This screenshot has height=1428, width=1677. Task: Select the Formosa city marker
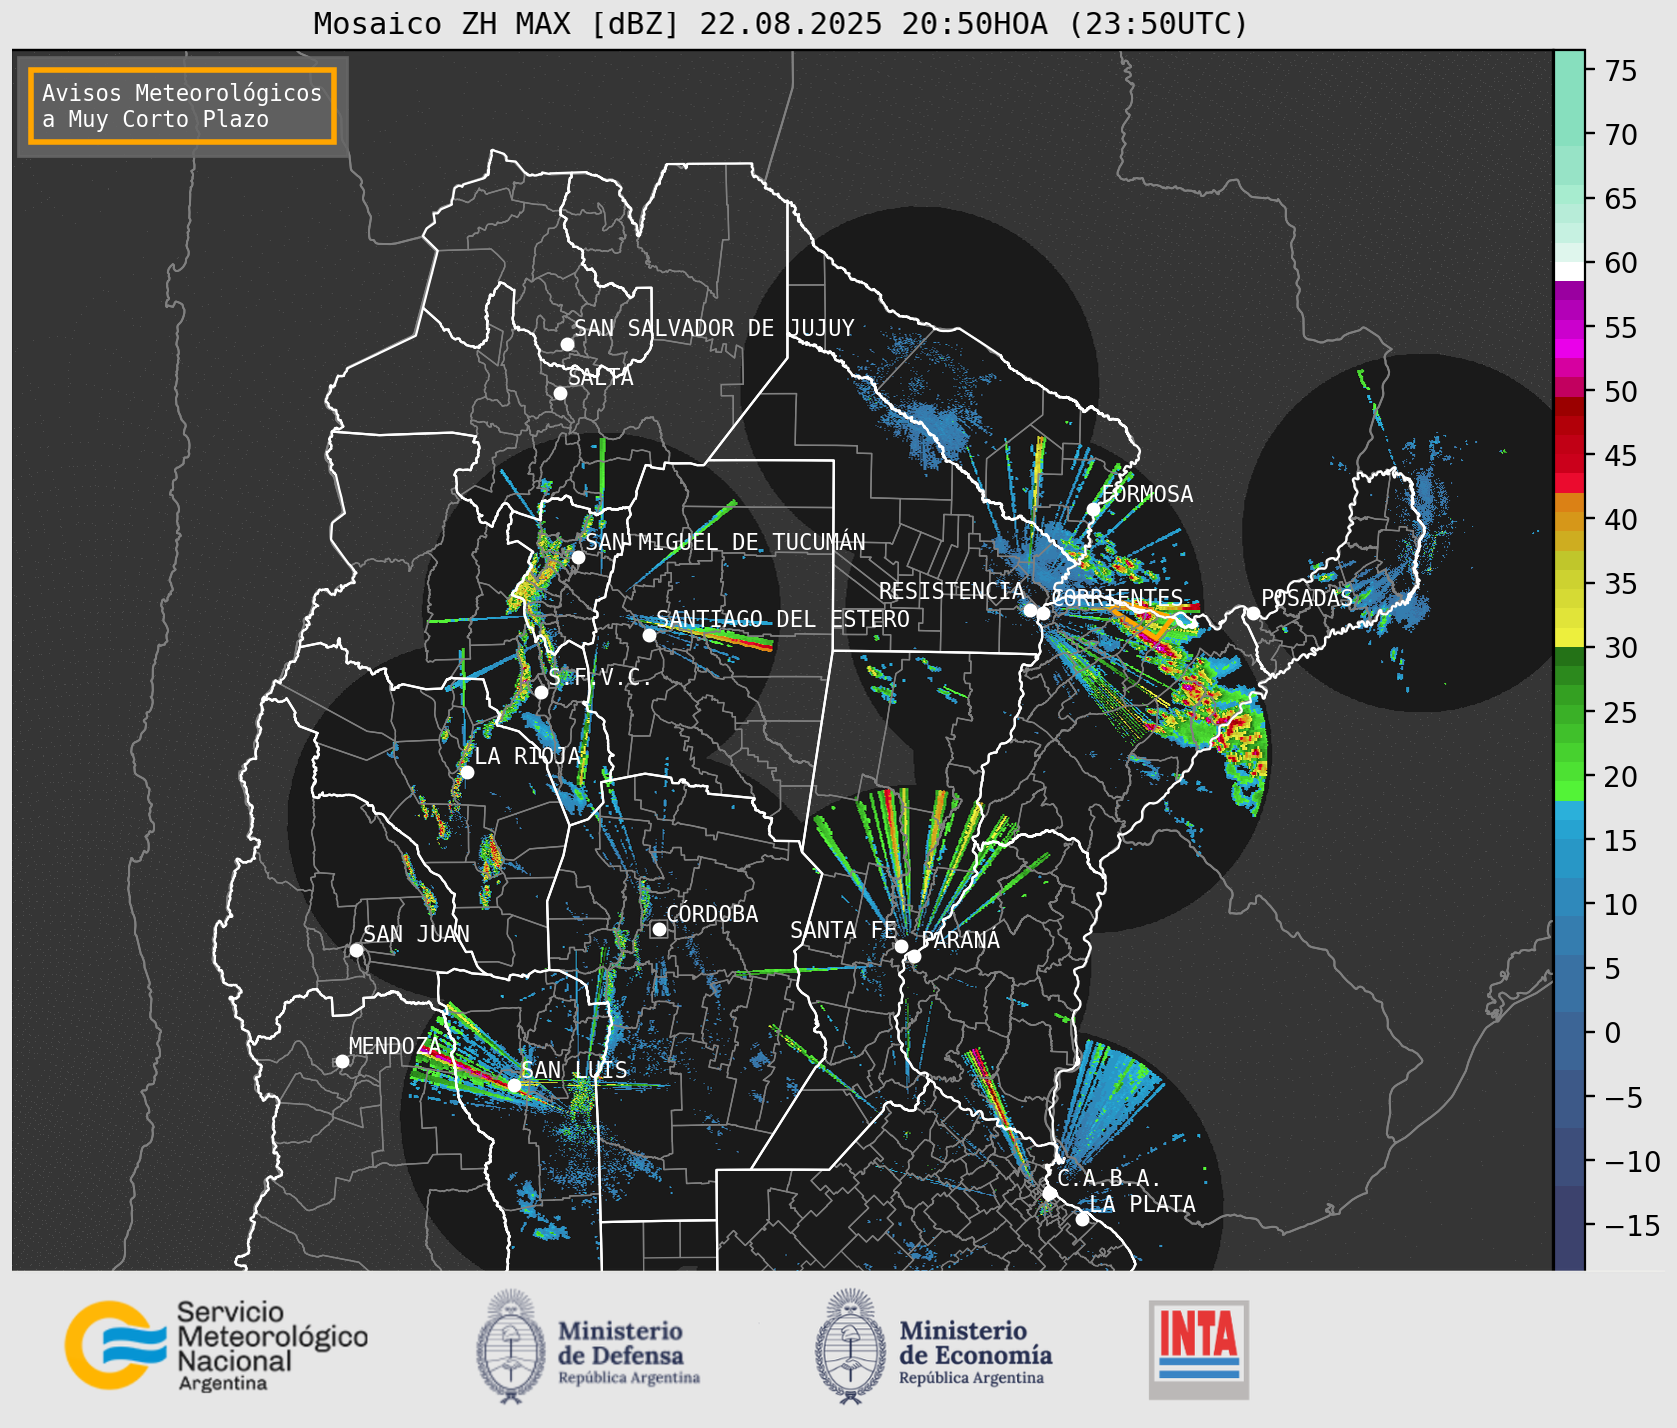[x=1093, y=509]
